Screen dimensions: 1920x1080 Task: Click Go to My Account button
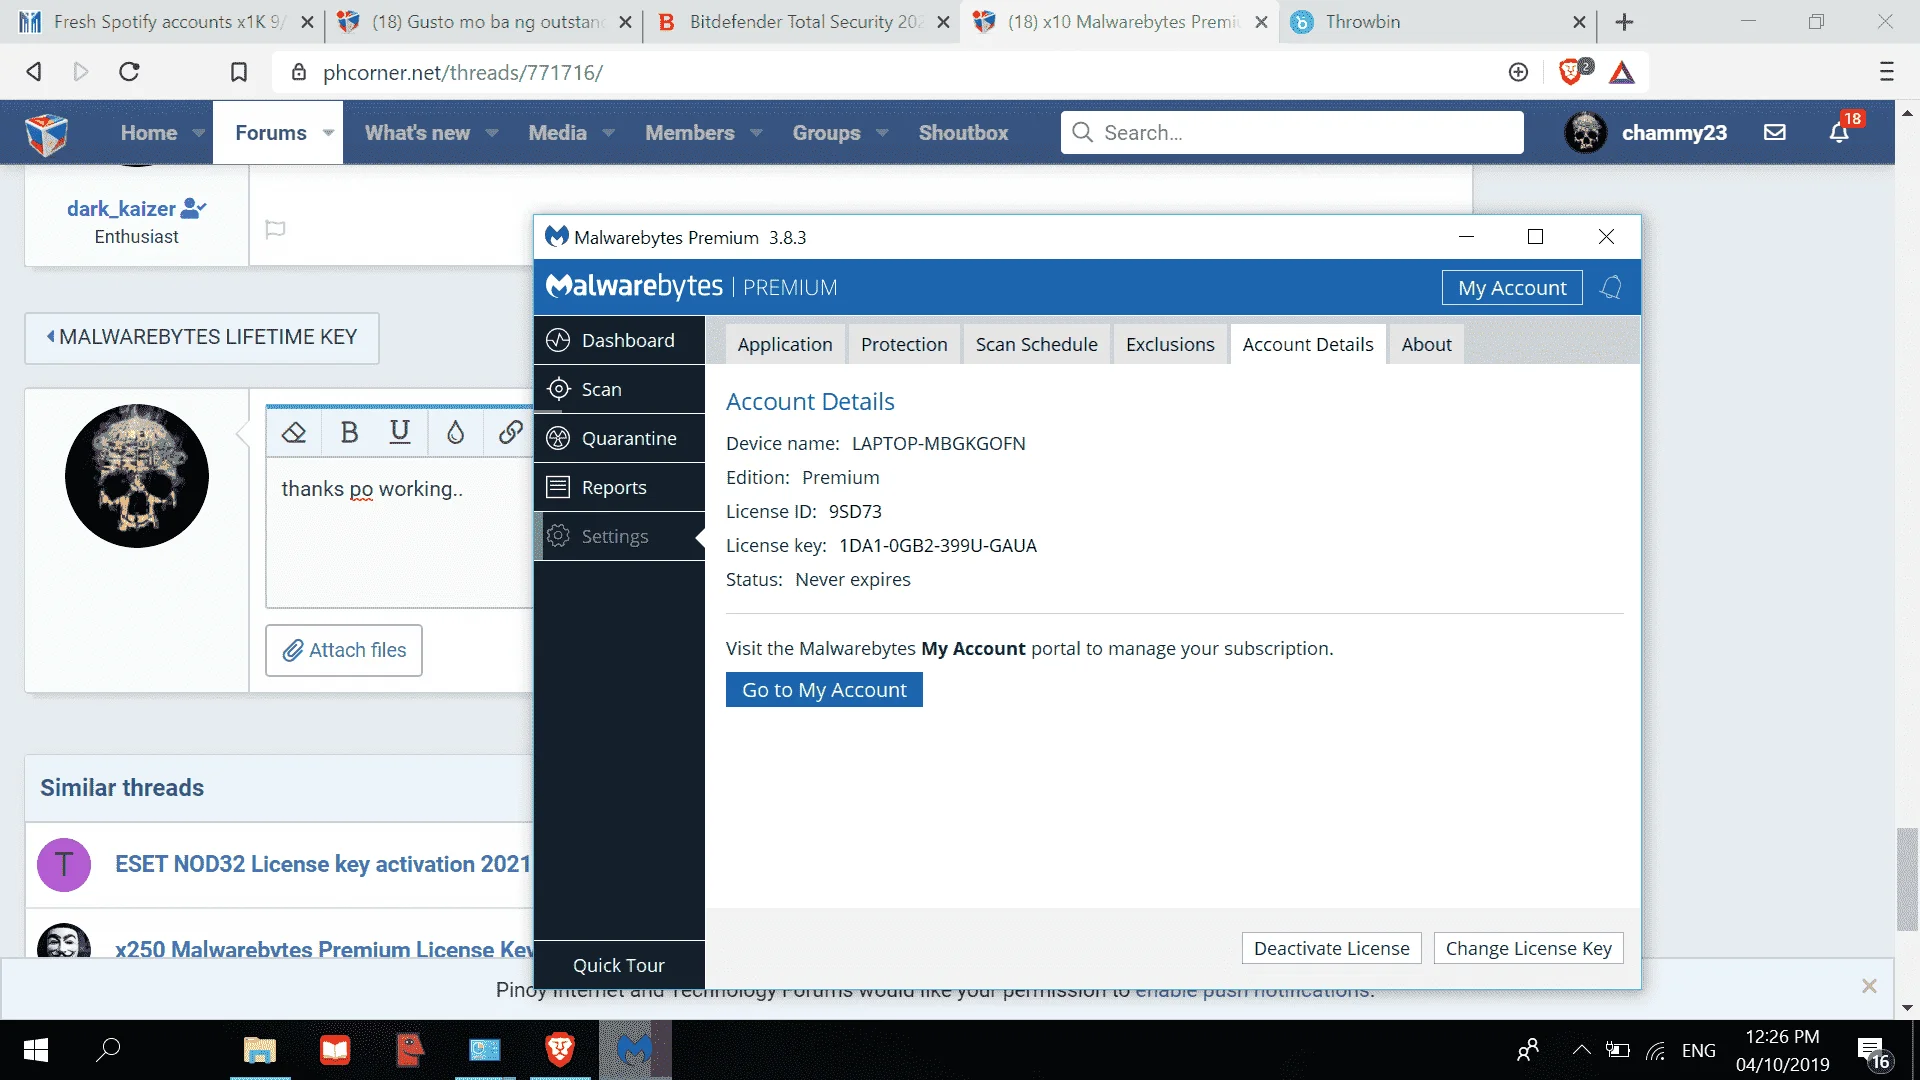[x=824, y=690]
